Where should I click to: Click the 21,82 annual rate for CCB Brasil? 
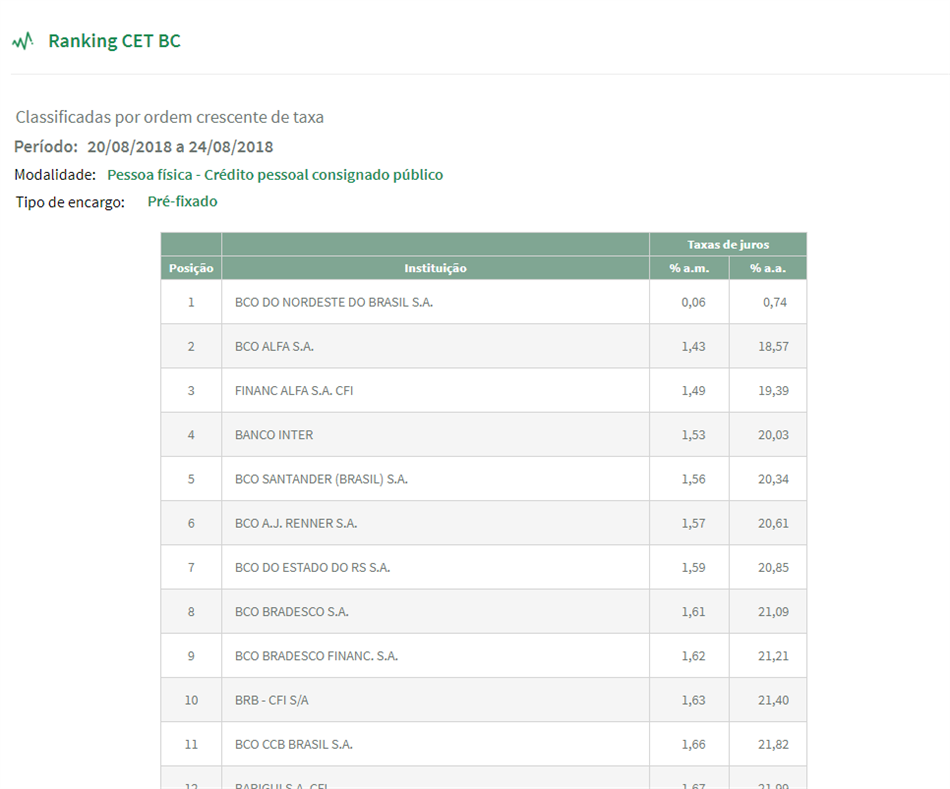[773, 744]
